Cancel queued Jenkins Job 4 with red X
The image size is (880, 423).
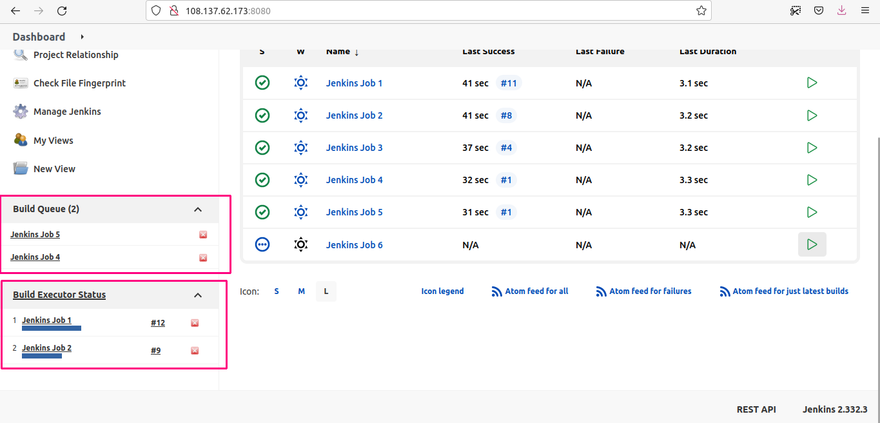coord(203,258)
